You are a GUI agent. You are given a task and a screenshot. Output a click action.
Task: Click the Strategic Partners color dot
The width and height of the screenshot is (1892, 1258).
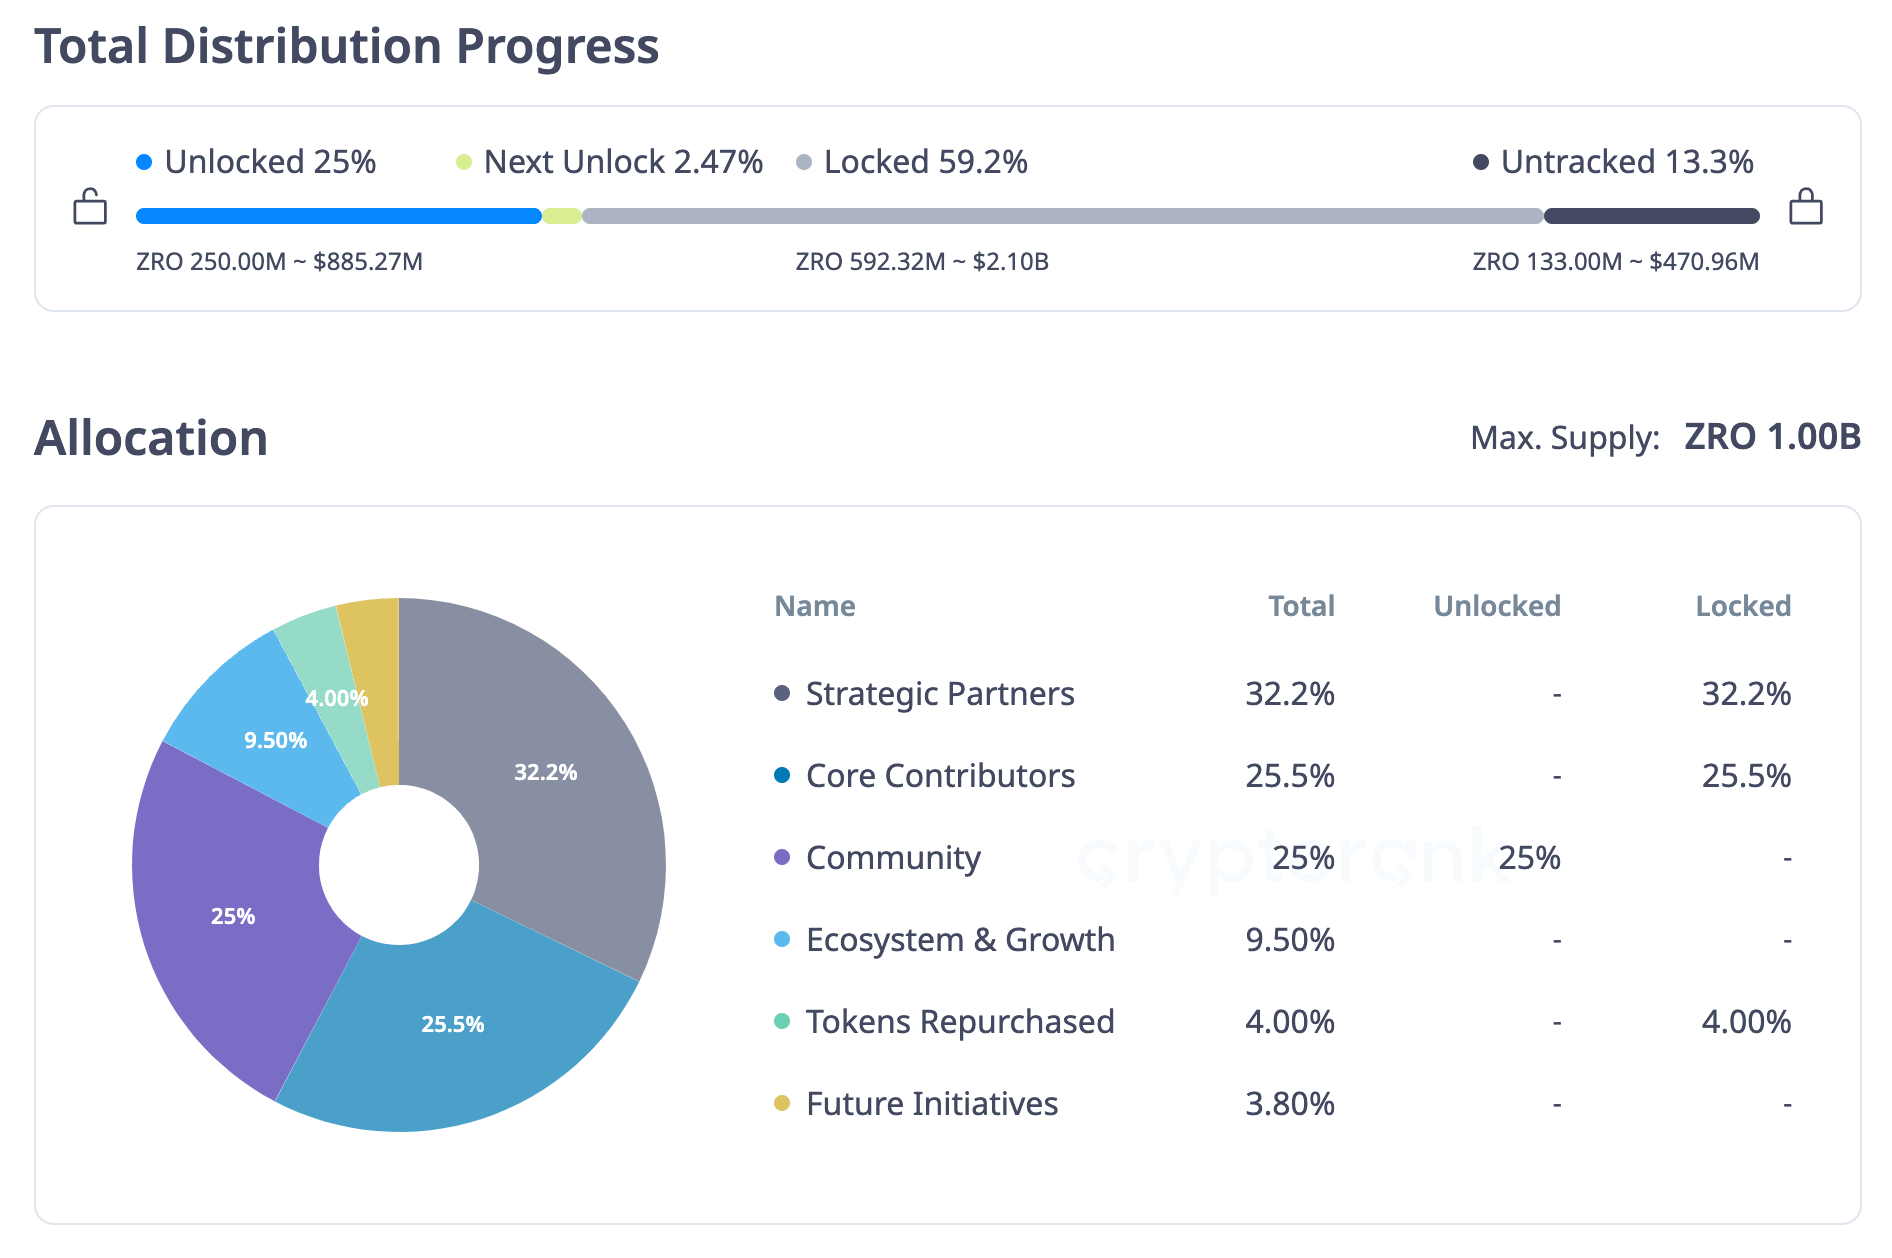click(x=782, y=693)
